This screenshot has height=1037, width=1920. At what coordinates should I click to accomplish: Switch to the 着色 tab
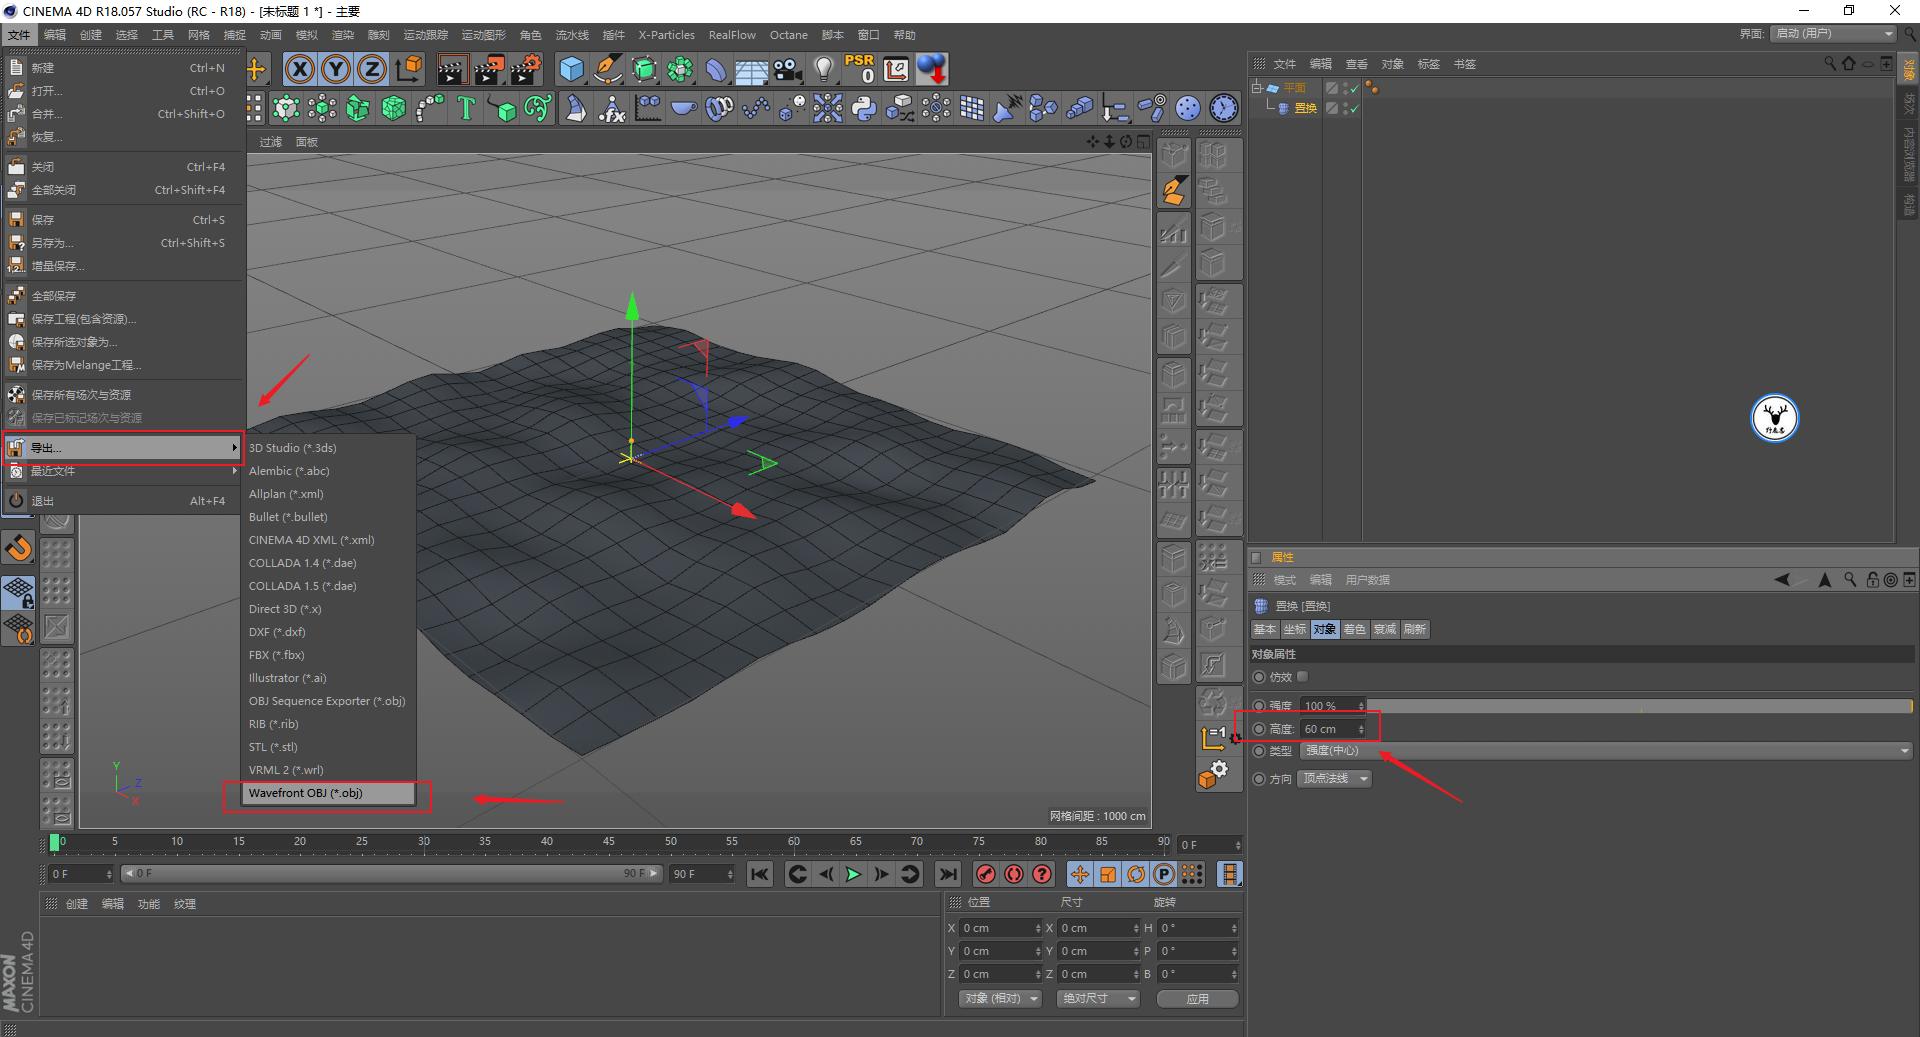pyautogui.click(x=1354, y=629)
